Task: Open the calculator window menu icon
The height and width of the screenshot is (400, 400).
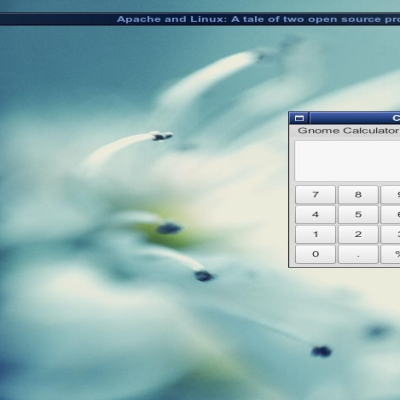Action: click(299, 118)
